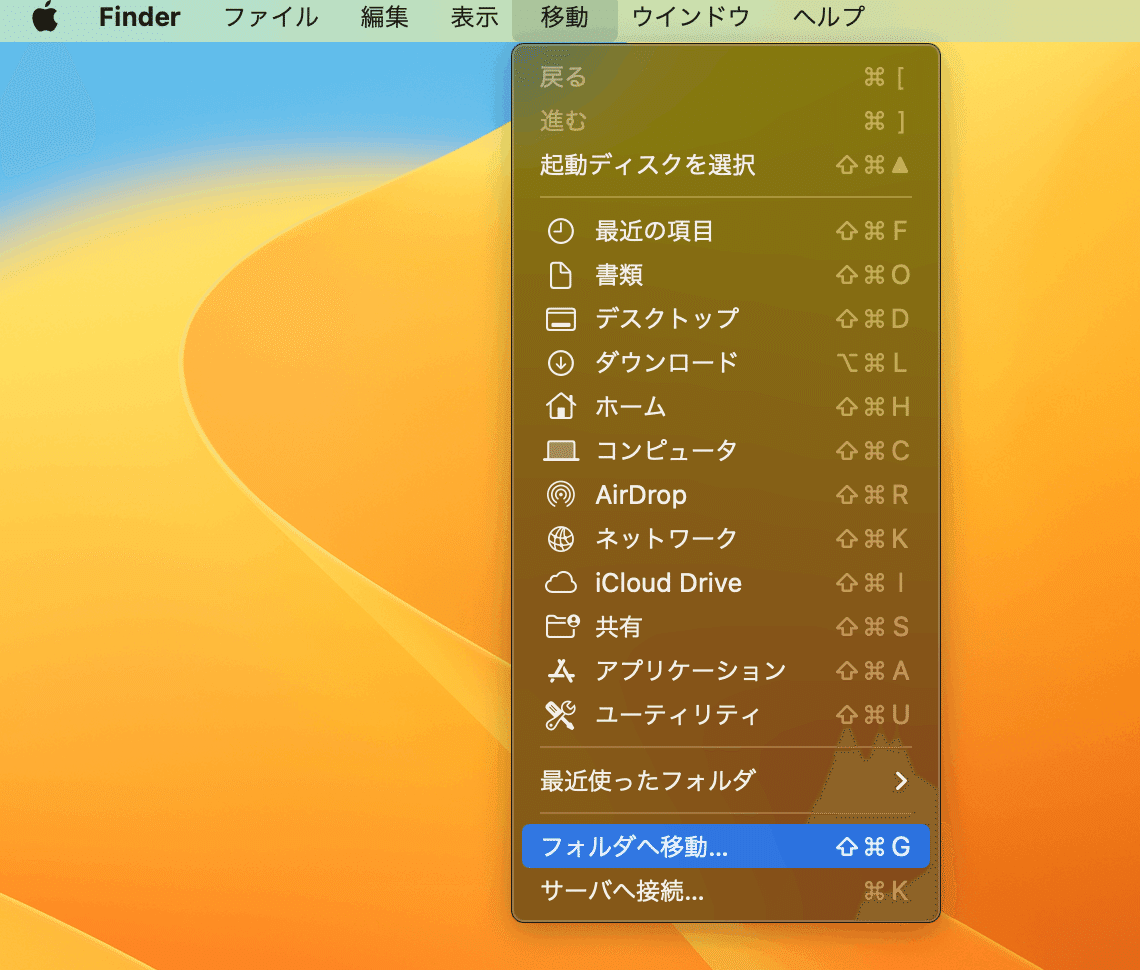1140x970 pixels.
Task: Select the 共有 menu entry text
Action: tap(618, 627)
